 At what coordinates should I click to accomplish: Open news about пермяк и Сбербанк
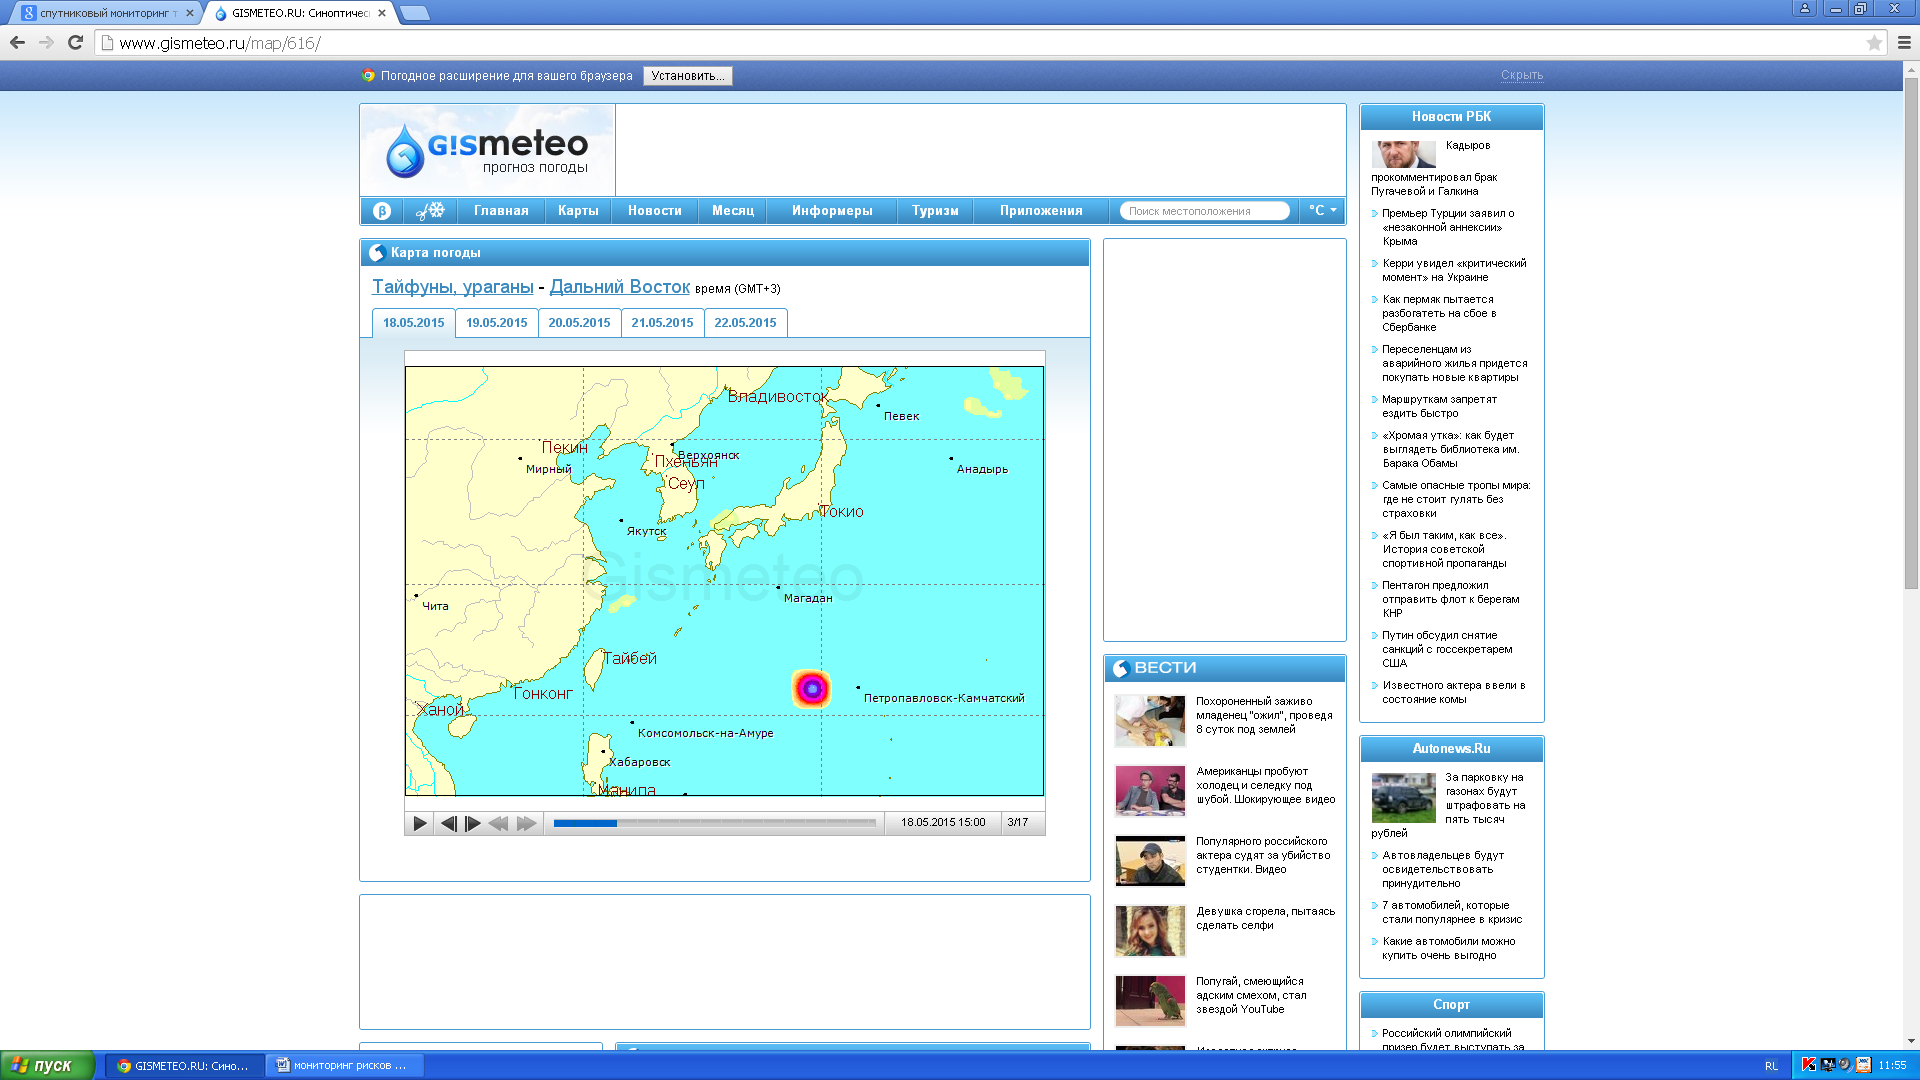click(1439, 313)
